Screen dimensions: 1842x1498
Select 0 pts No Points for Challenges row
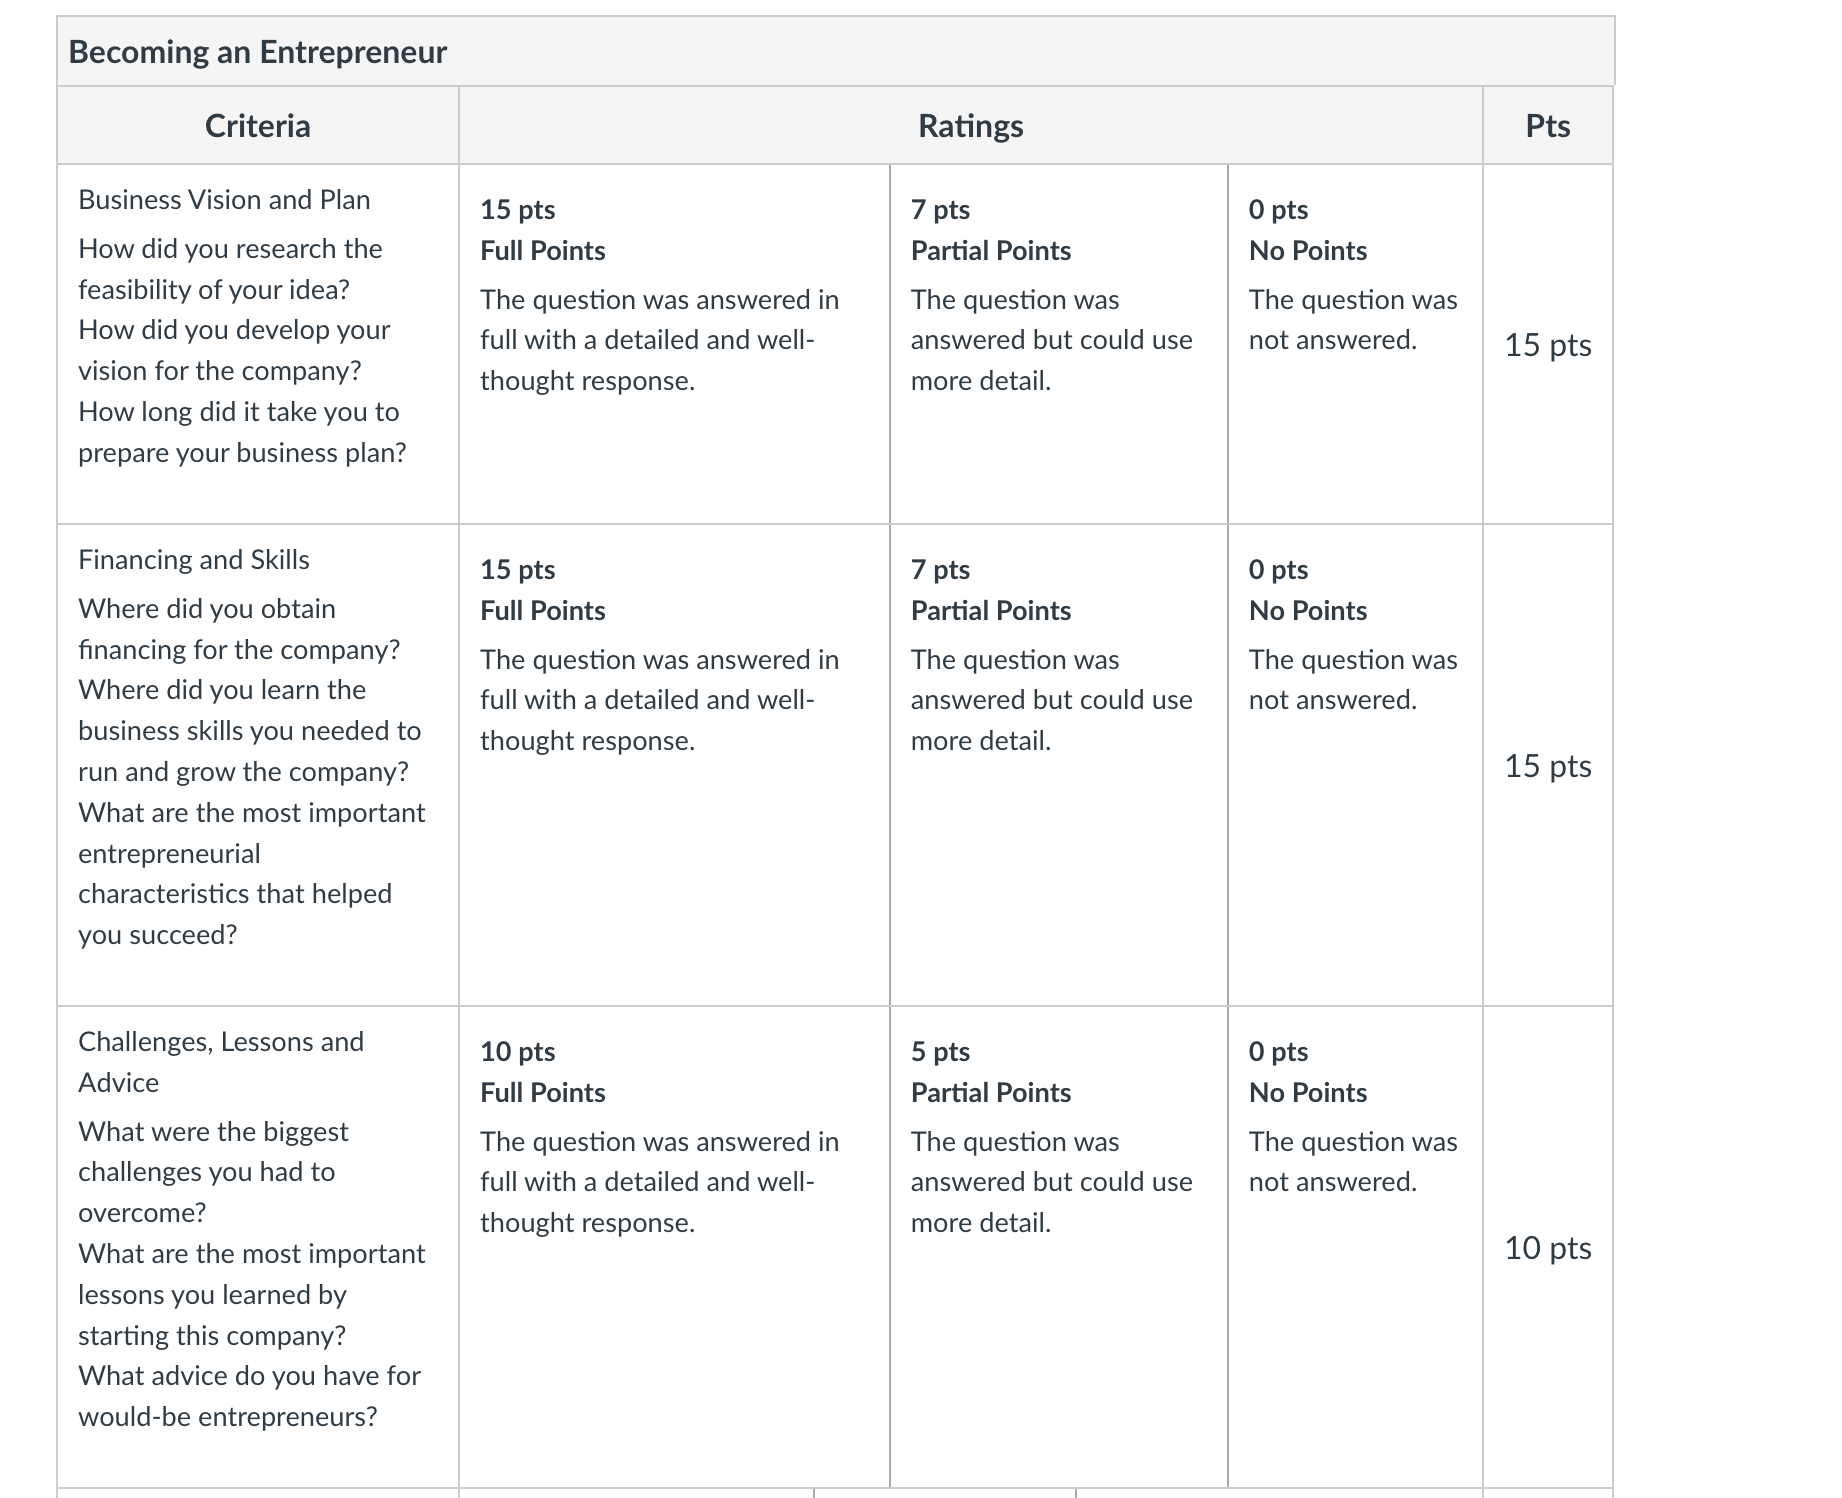1355,1247
